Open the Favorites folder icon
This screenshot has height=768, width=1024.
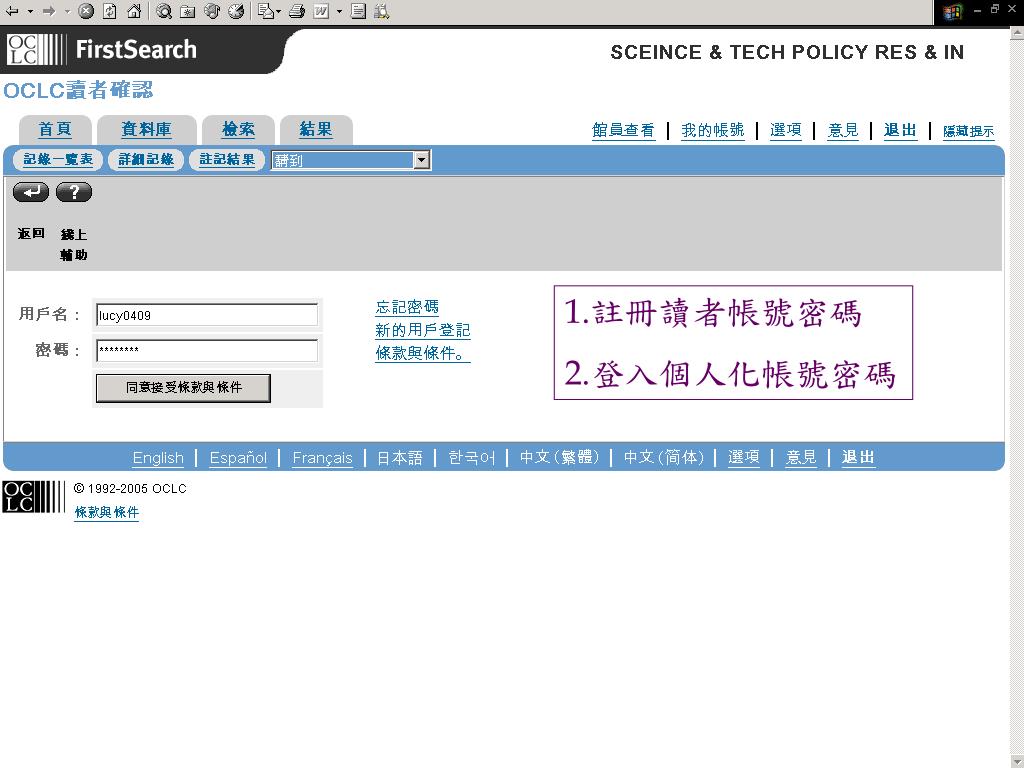click(188, 11)
